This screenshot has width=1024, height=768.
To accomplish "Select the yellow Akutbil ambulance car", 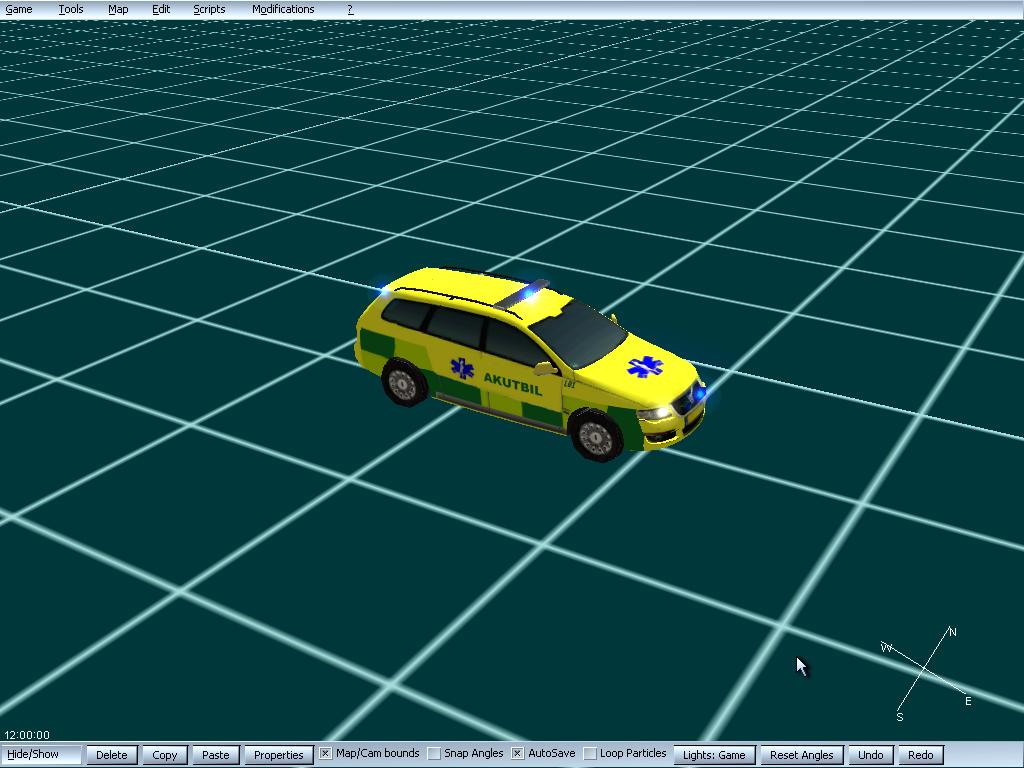I will [x=530, y=362].
